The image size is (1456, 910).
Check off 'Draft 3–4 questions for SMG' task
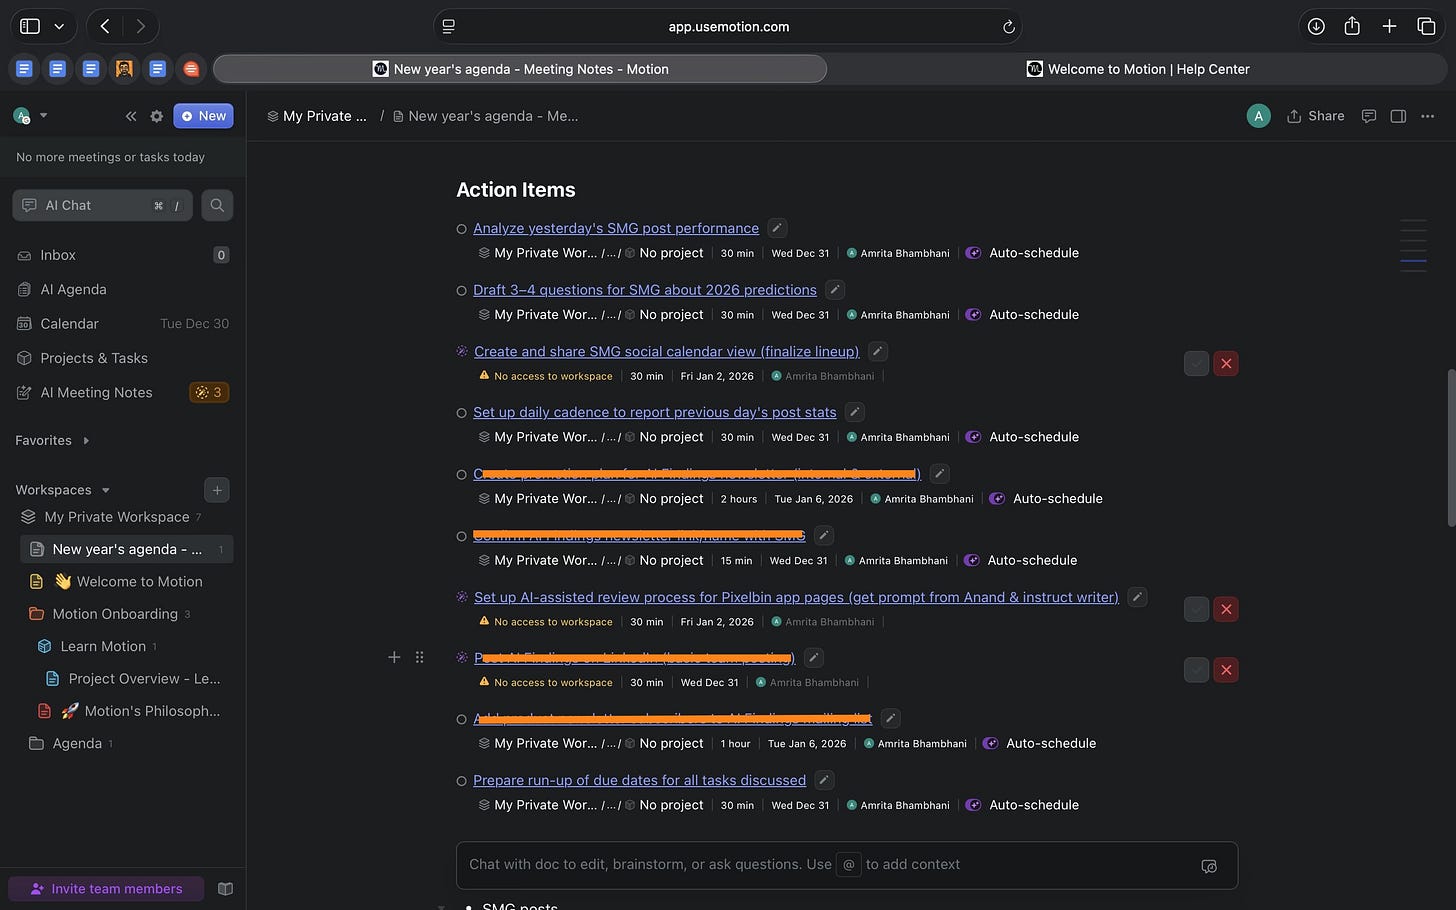tap(462, 291)
